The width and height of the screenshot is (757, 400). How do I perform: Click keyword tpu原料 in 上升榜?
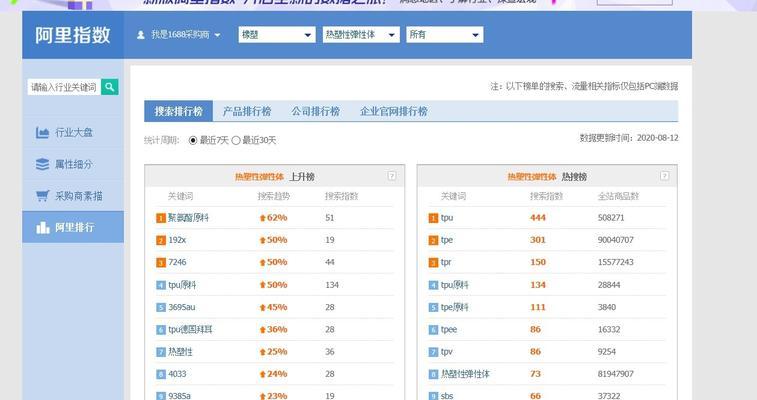click(182, 285)
